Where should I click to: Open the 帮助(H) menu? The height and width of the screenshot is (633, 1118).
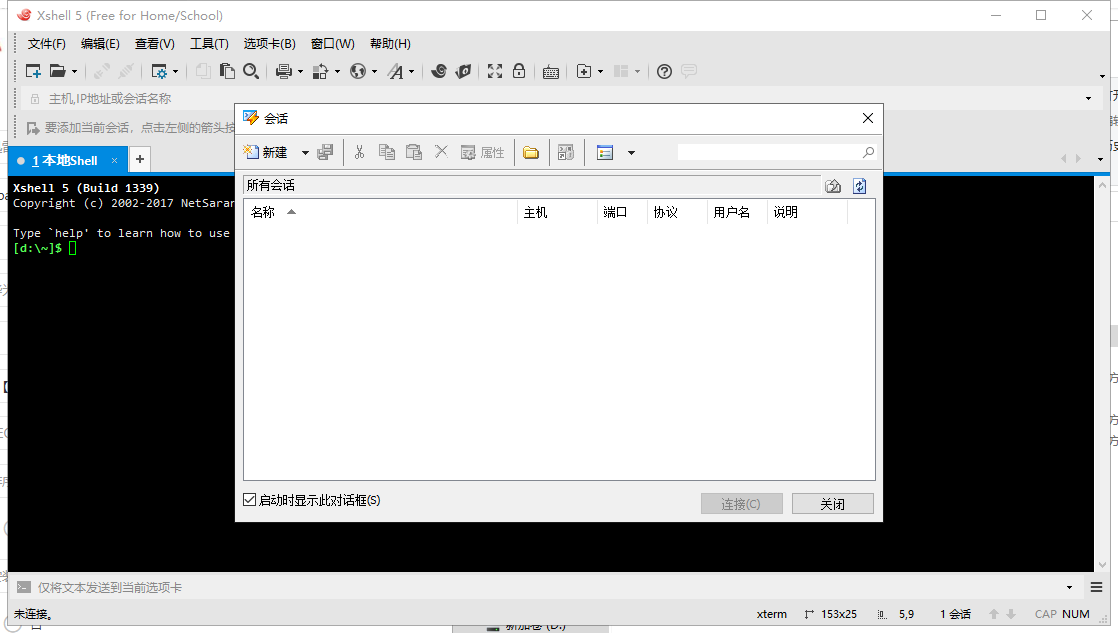(390, 43)
